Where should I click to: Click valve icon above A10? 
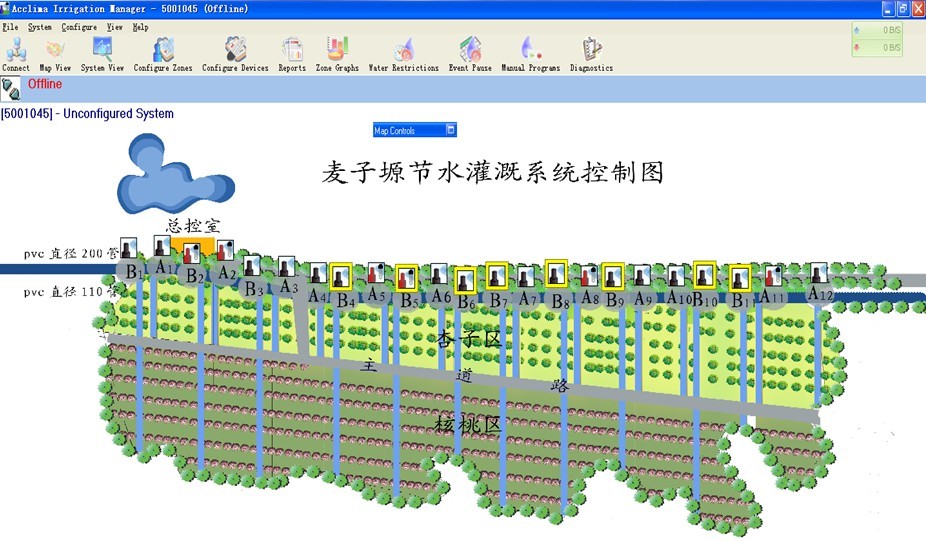click(x=676, y=275)
